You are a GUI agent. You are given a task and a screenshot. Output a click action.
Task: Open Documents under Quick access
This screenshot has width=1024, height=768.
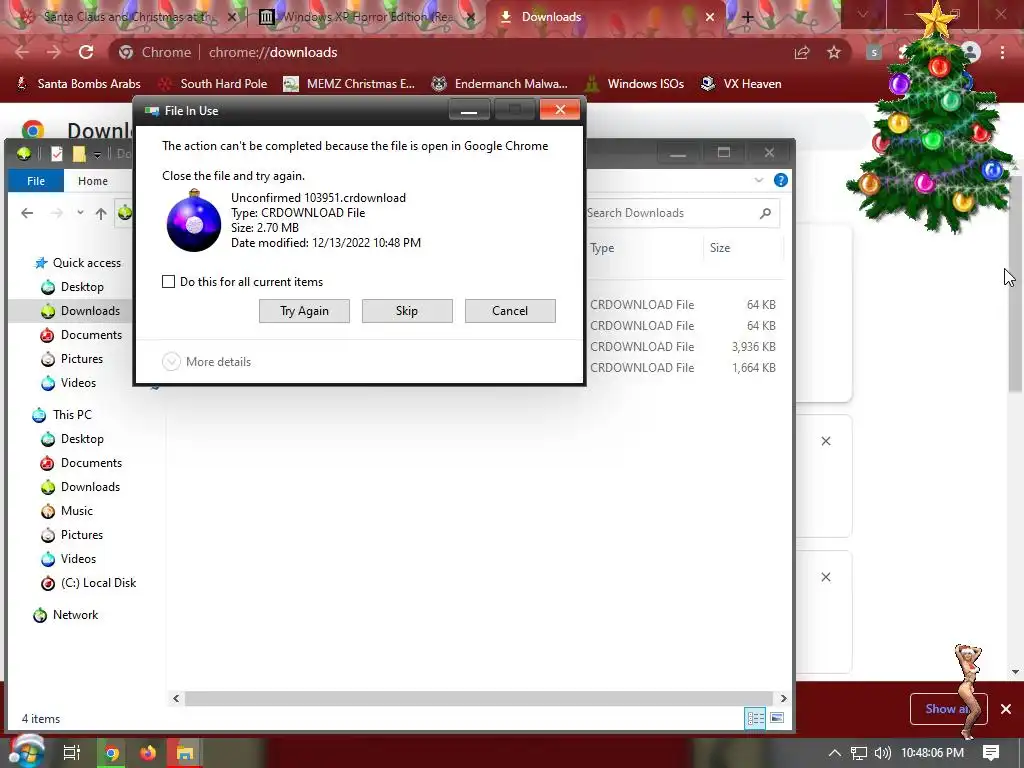[81, 335]
